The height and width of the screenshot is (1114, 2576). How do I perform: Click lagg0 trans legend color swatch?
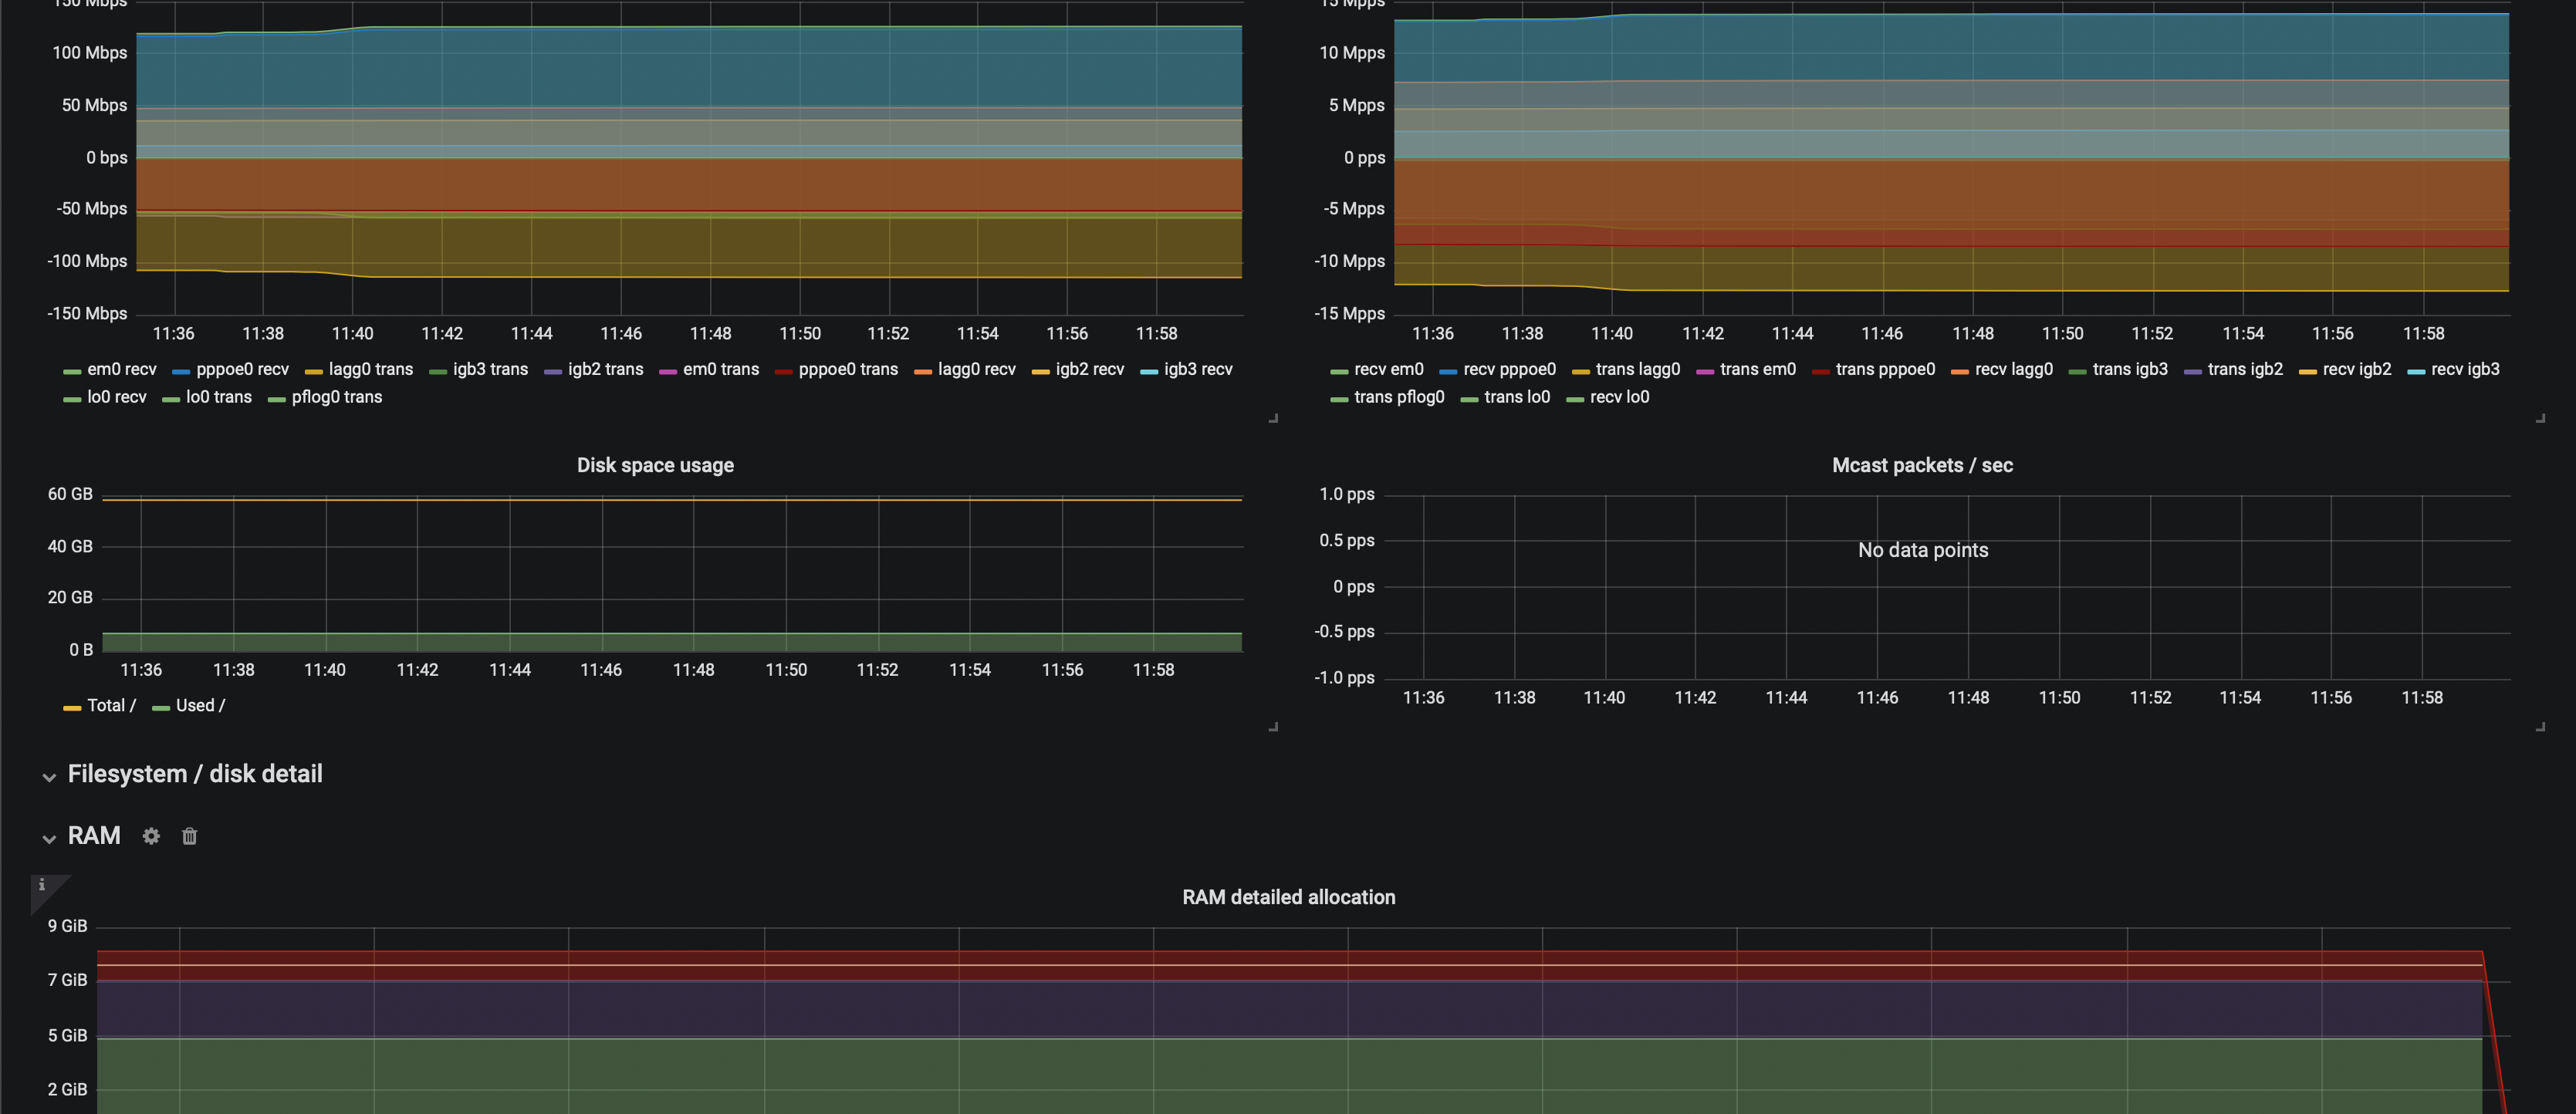313,372
